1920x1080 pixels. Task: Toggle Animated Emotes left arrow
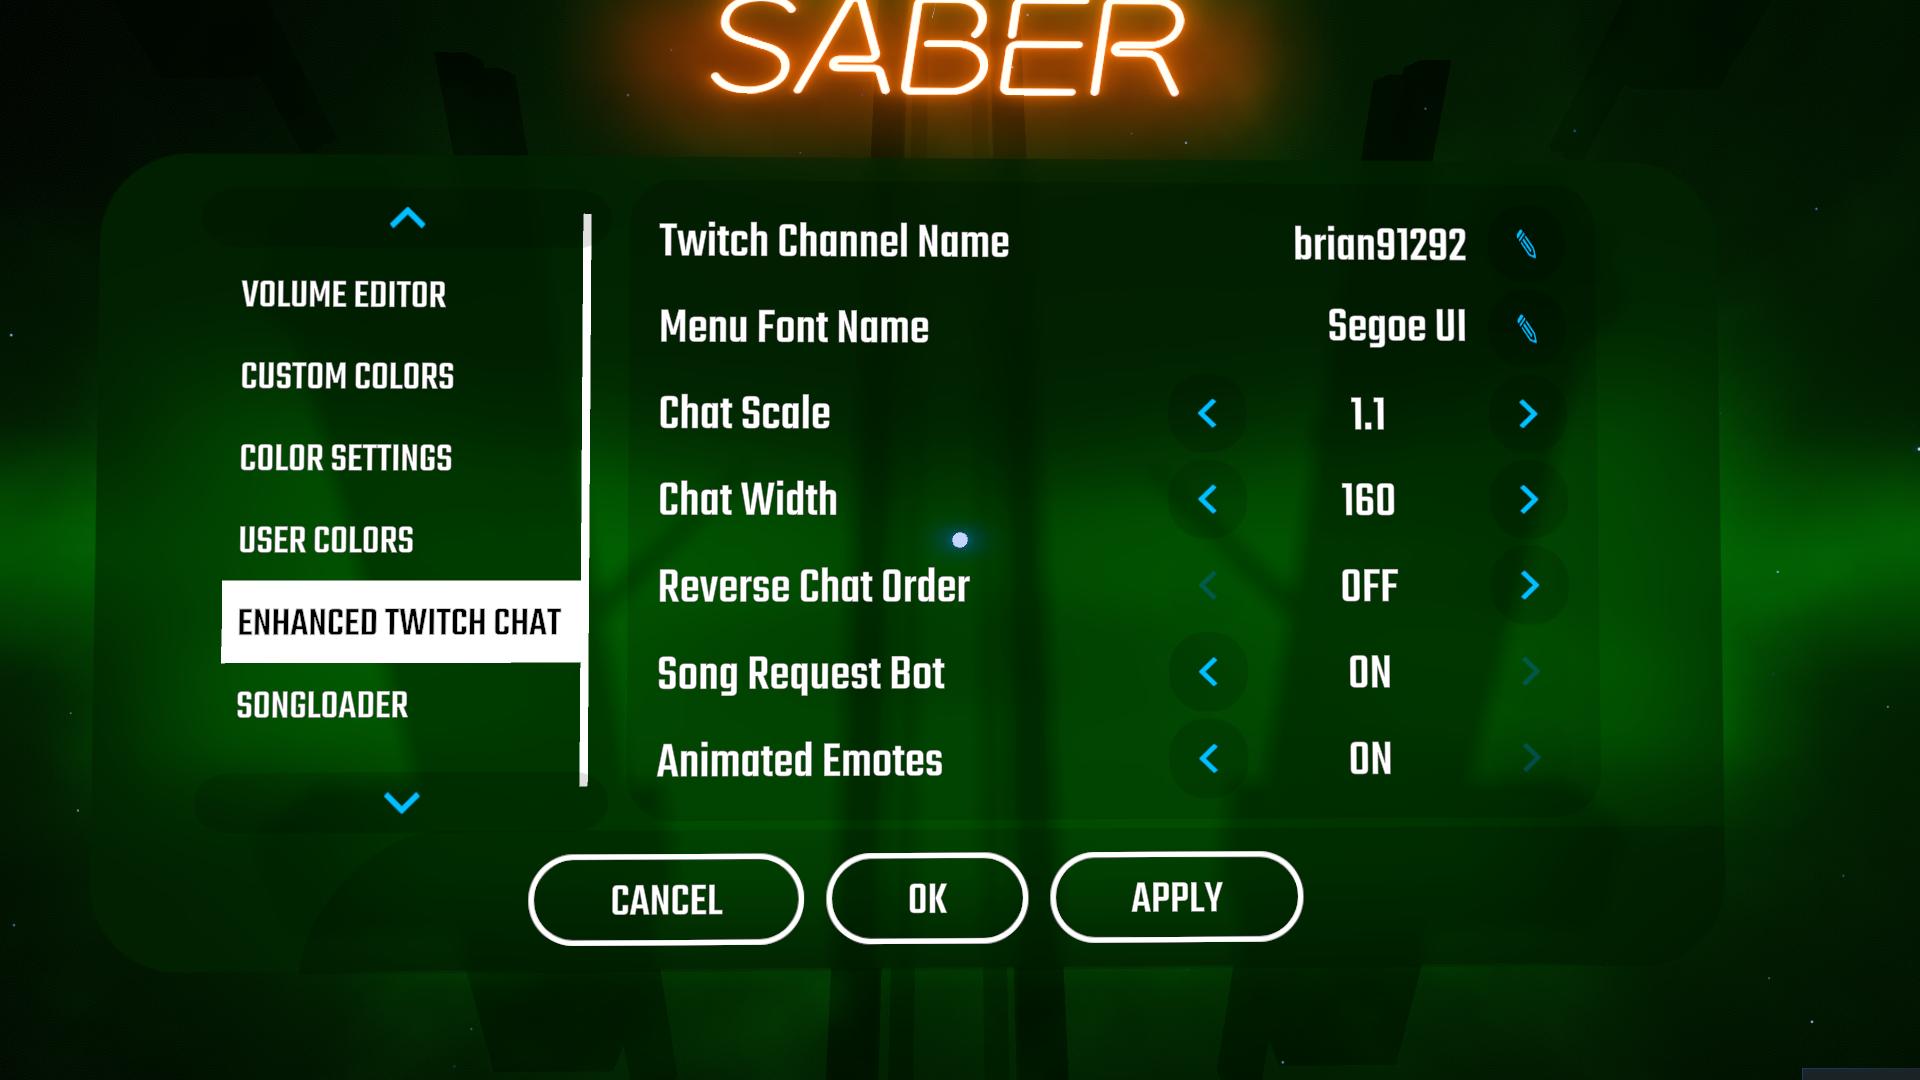(1208, 761)
